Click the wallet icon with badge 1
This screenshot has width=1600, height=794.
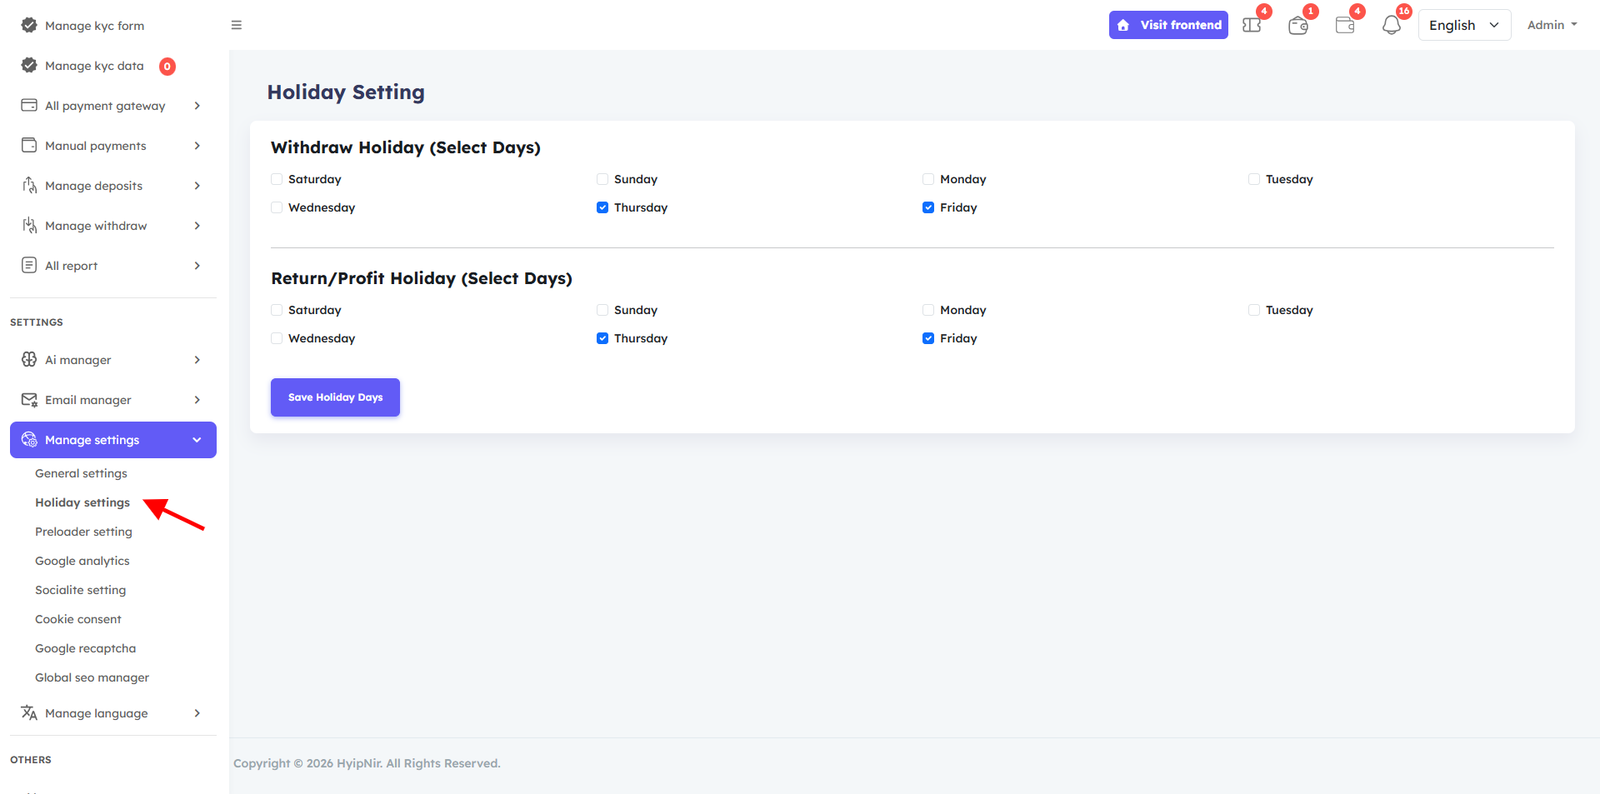[x=1298, y=25]
